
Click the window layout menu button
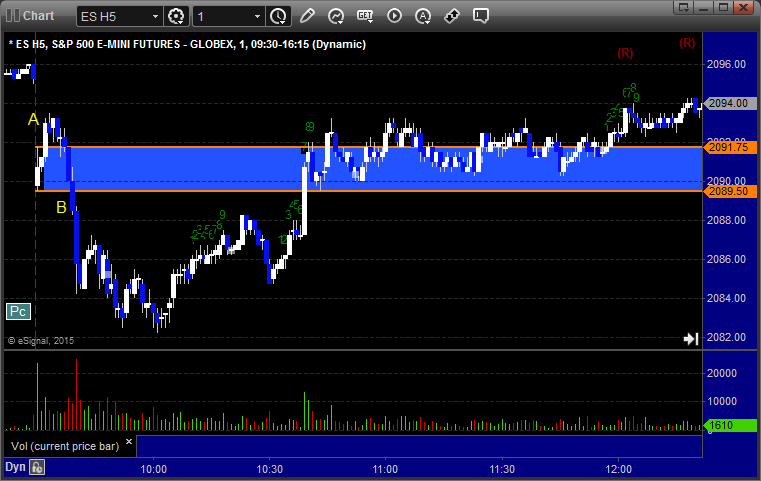684,7
